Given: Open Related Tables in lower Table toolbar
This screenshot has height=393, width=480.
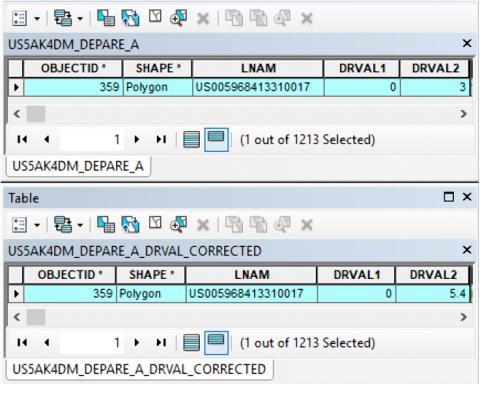Looking at the screenshot, I should point(63,225).
